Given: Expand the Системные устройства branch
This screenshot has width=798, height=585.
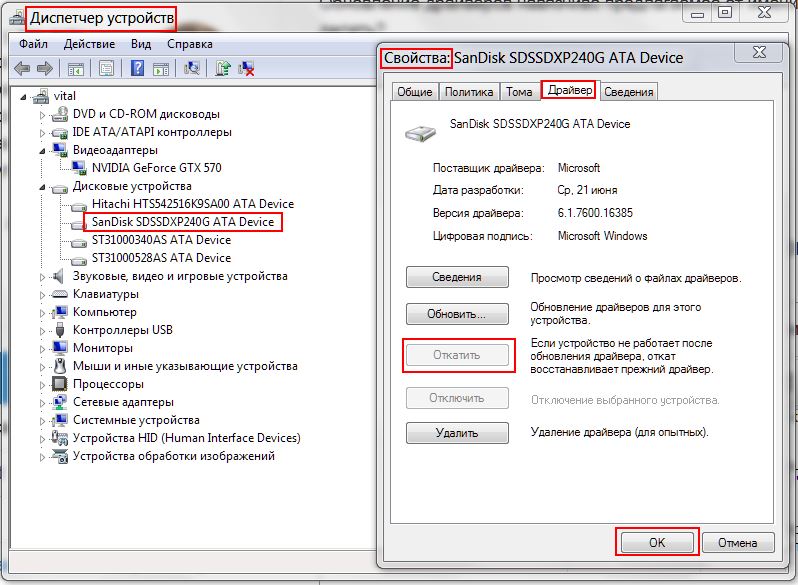Looking at the screenshot, I should pos(42,421).
